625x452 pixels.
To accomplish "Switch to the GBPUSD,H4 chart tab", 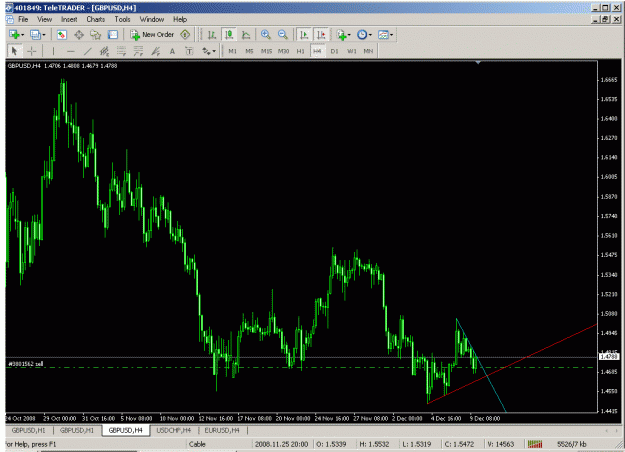I will pos(126,430).
